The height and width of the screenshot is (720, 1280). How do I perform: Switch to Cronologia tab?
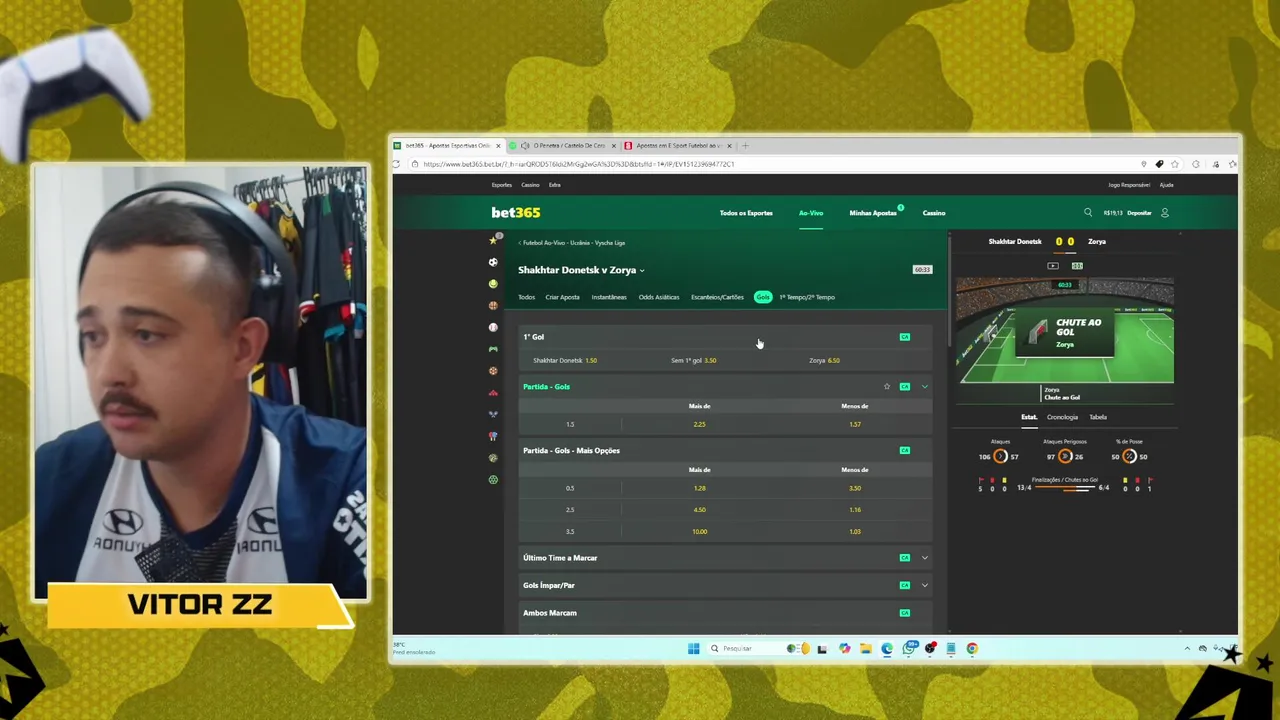pos(1062,417)
